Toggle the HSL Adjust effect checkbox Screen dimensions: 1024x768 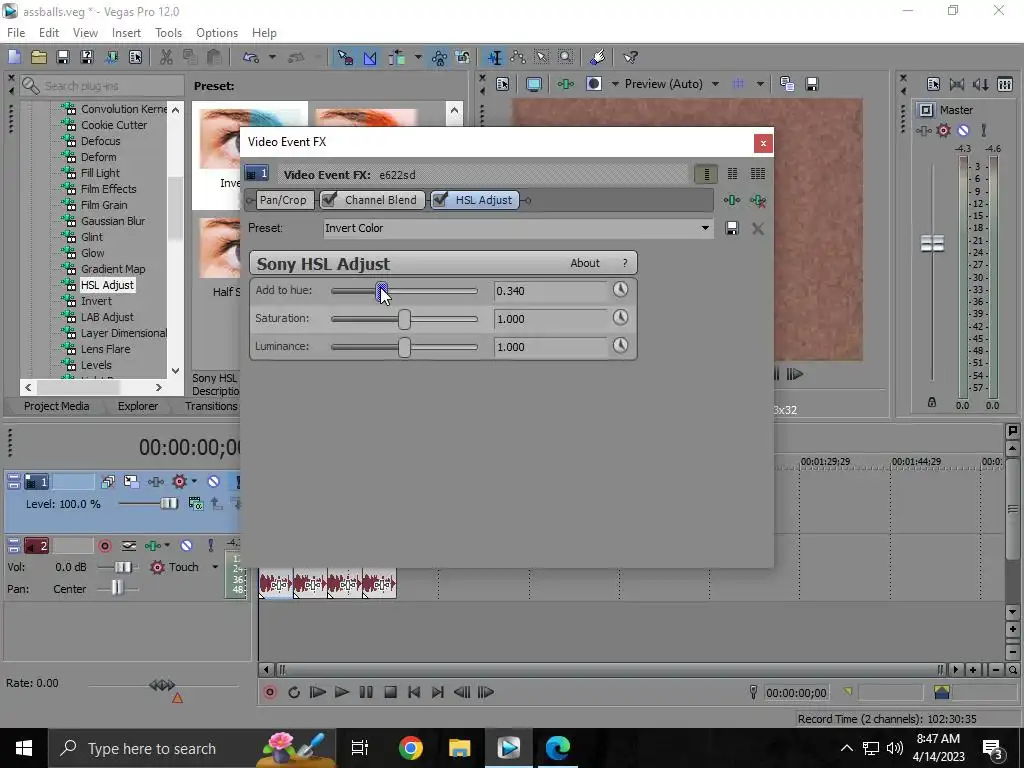point(440,200)
